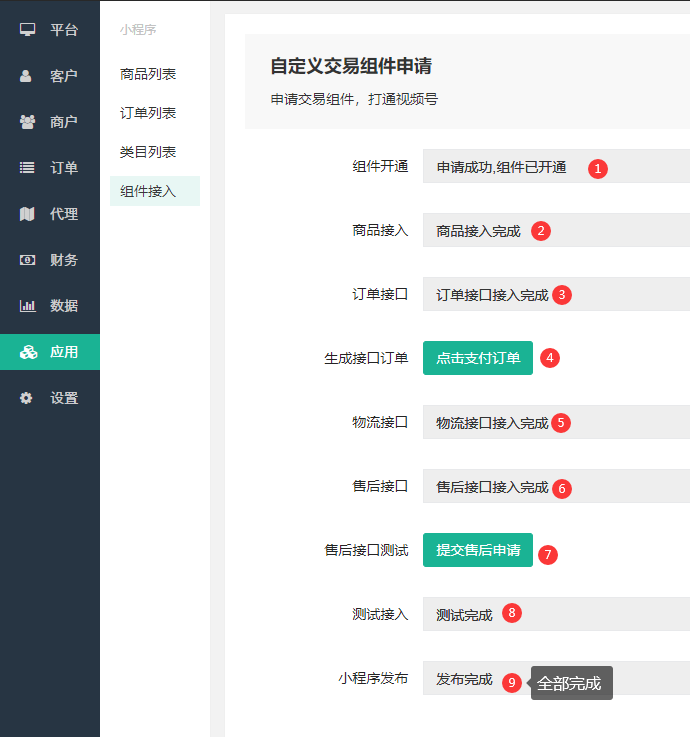
Task: Click the 数据 bar chart icon
Action: click(27, 306)
